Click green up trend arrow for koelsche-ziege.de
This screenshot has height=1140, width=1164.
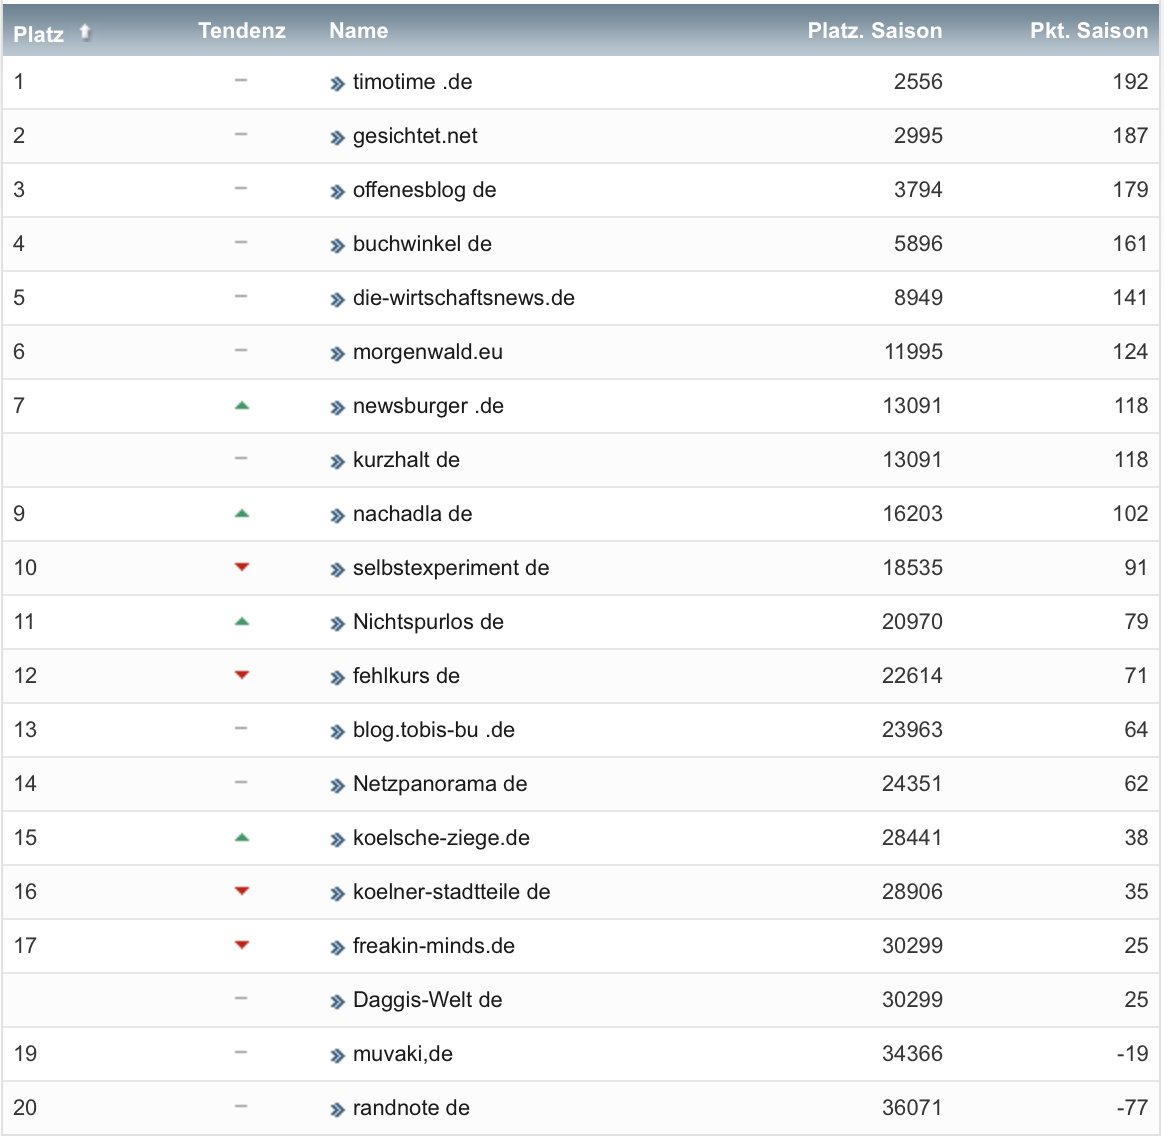click(x=241, y=838)
